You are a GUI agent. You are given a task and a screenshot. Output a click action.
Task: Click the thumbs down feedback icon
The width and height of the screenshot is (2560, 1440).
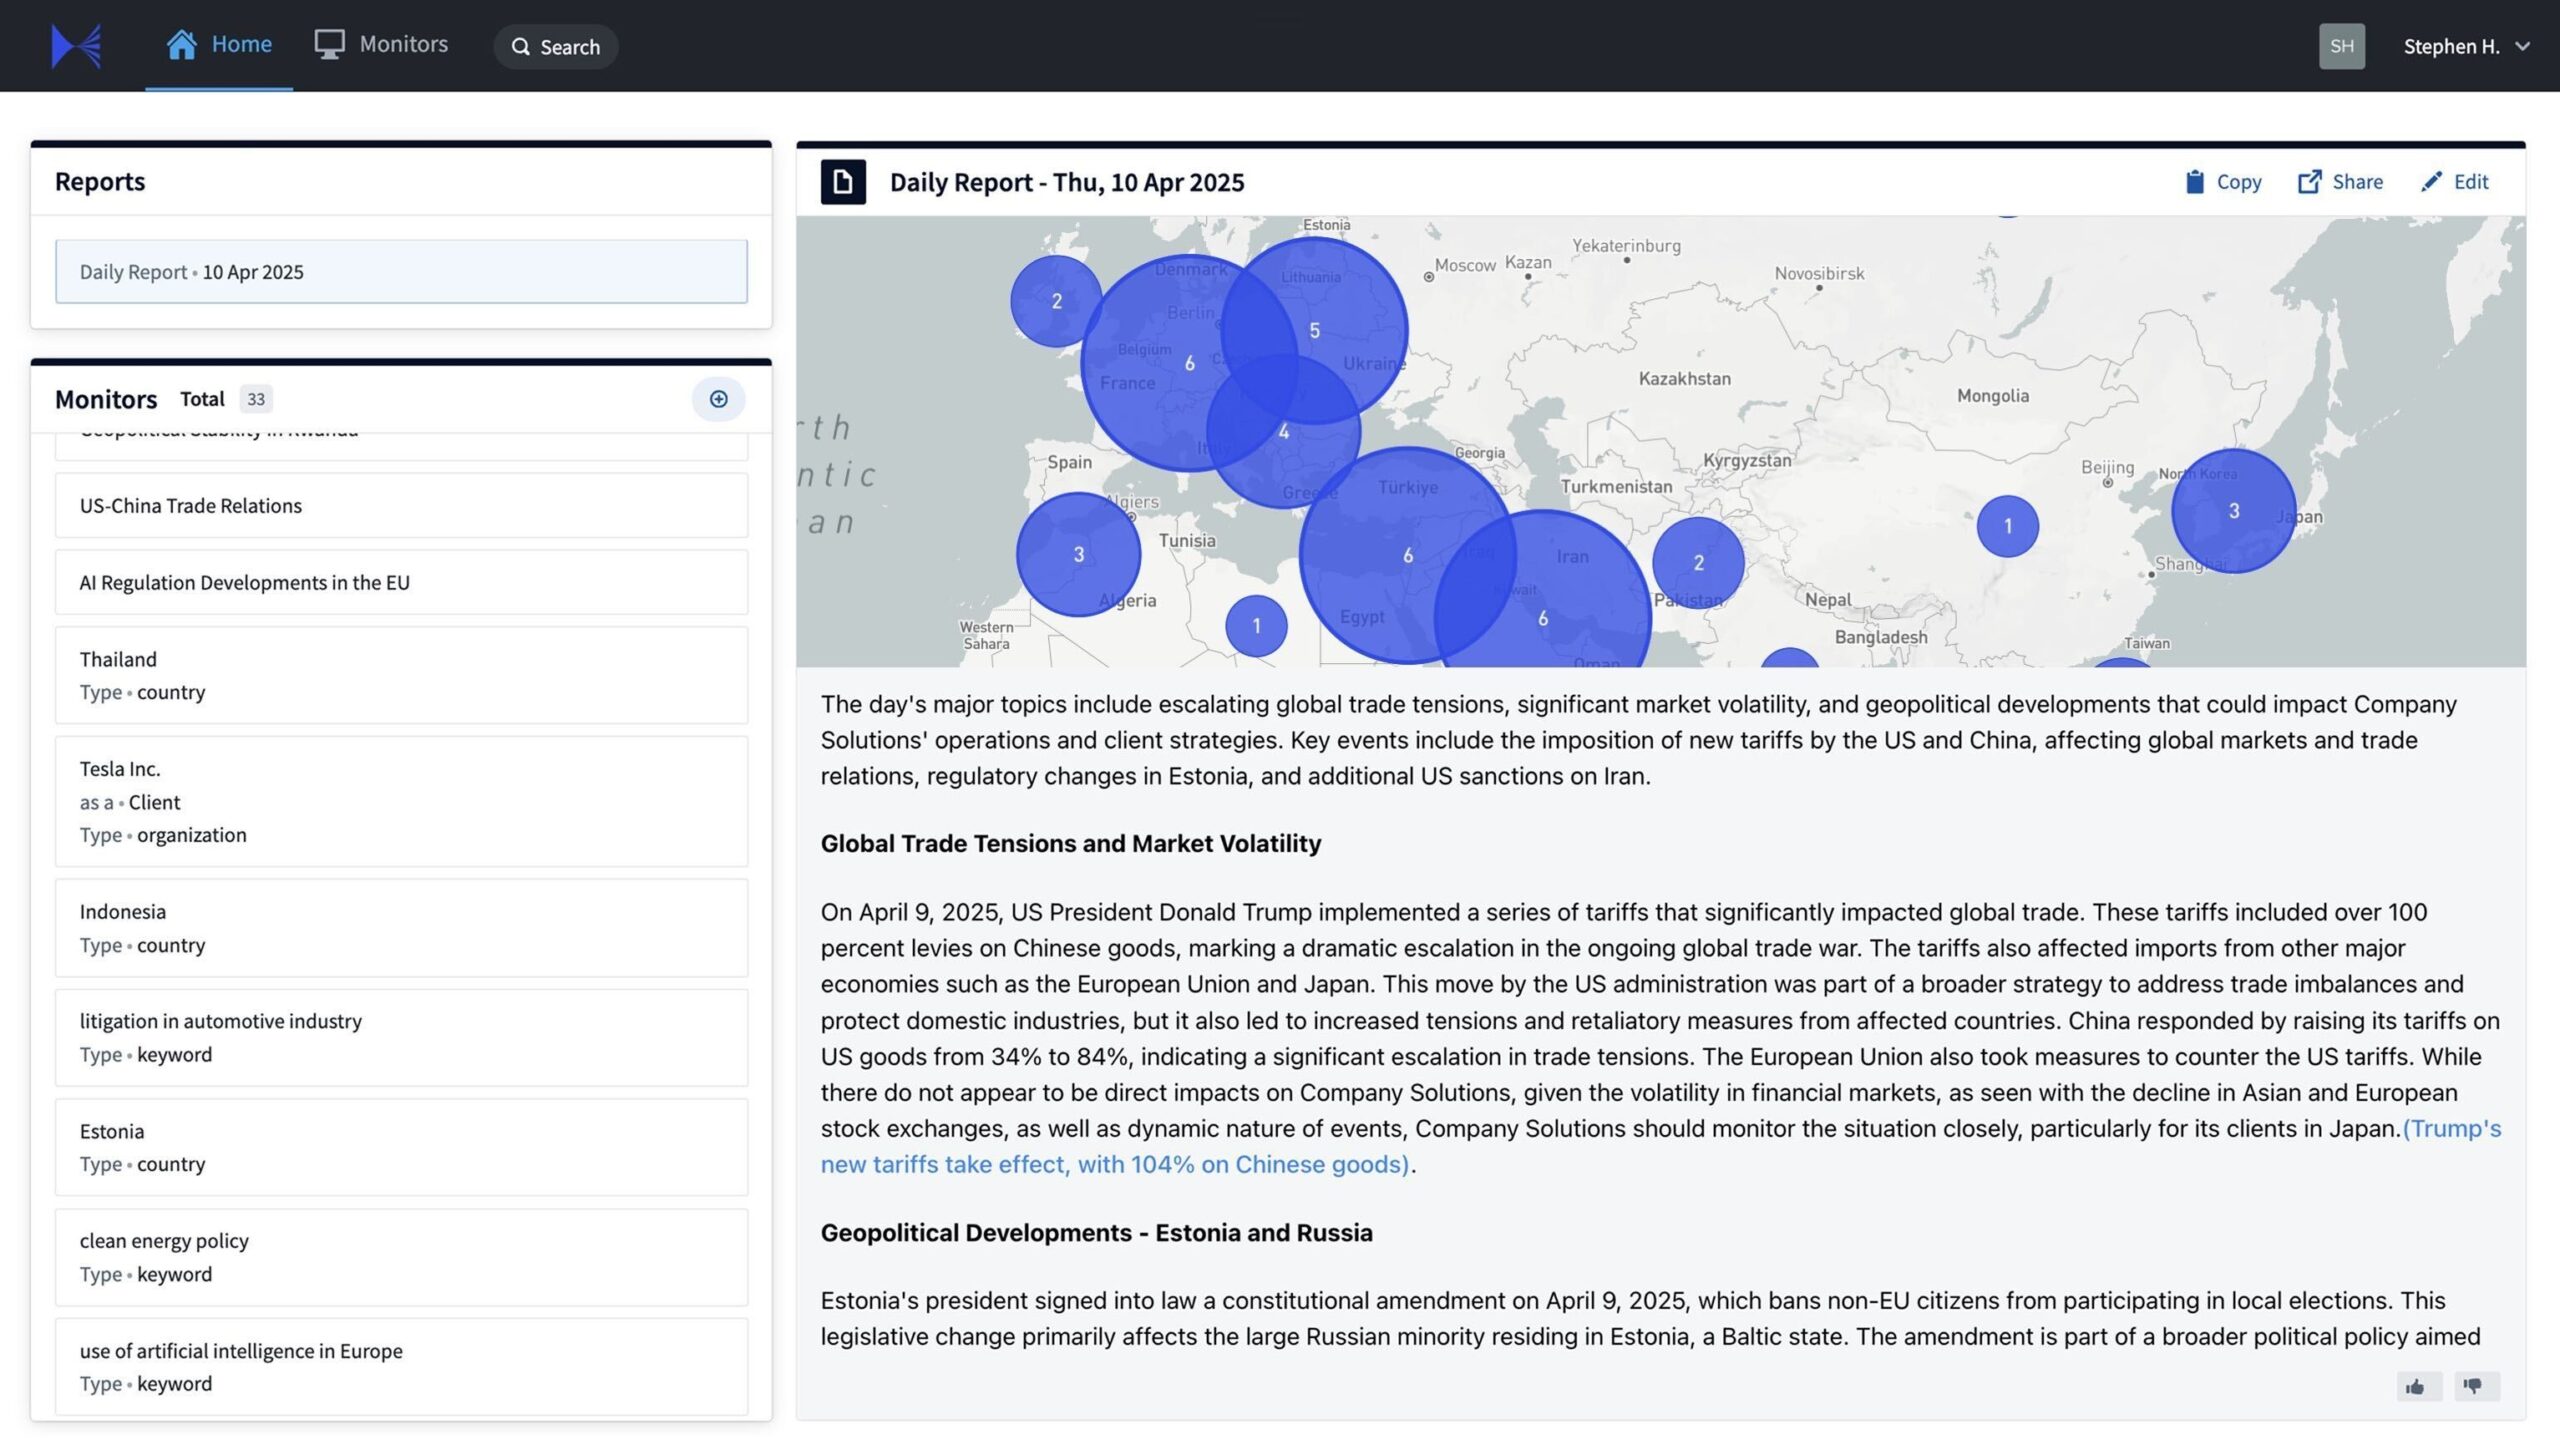click(2473, 1386)
